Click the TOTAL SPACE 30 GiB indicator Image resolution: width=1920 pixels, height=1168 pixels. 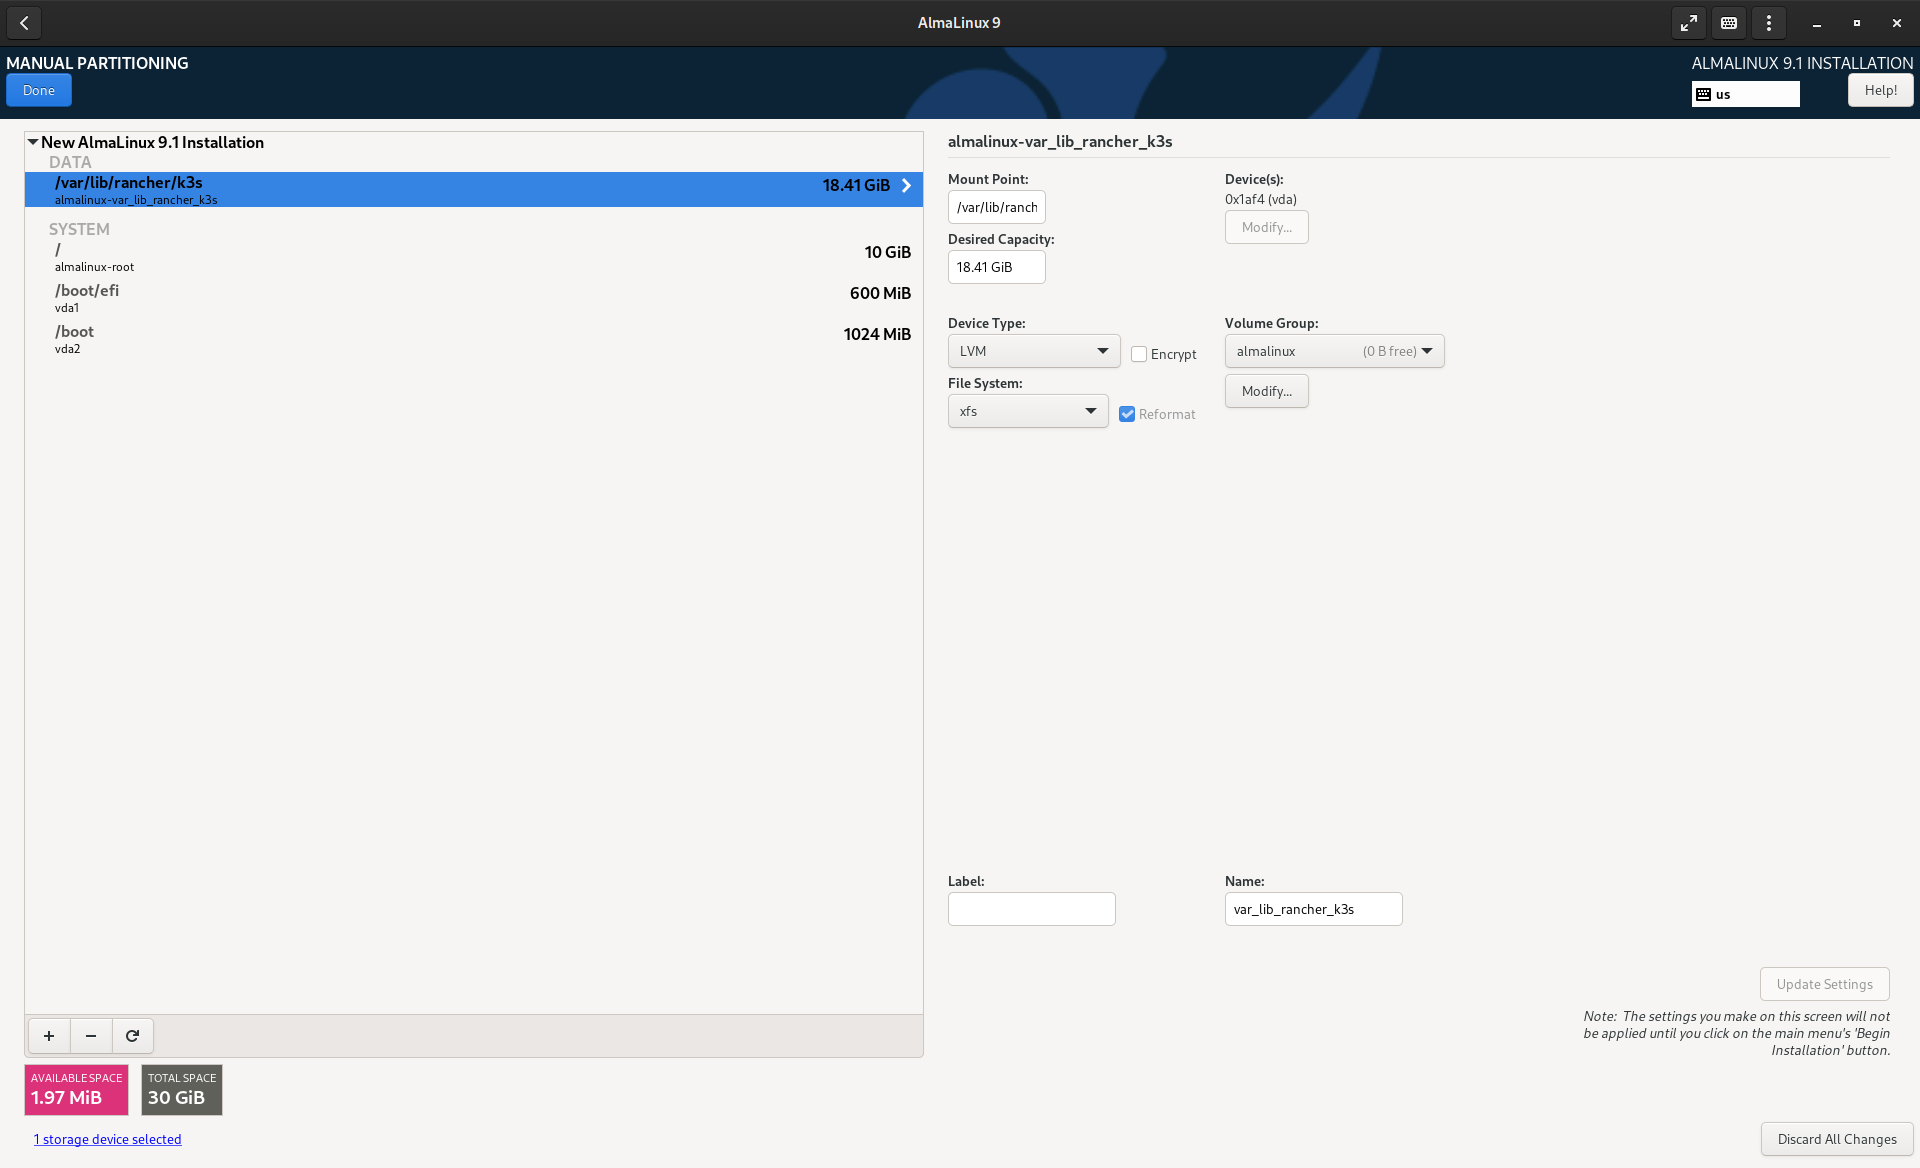[x=181, y=1089]
